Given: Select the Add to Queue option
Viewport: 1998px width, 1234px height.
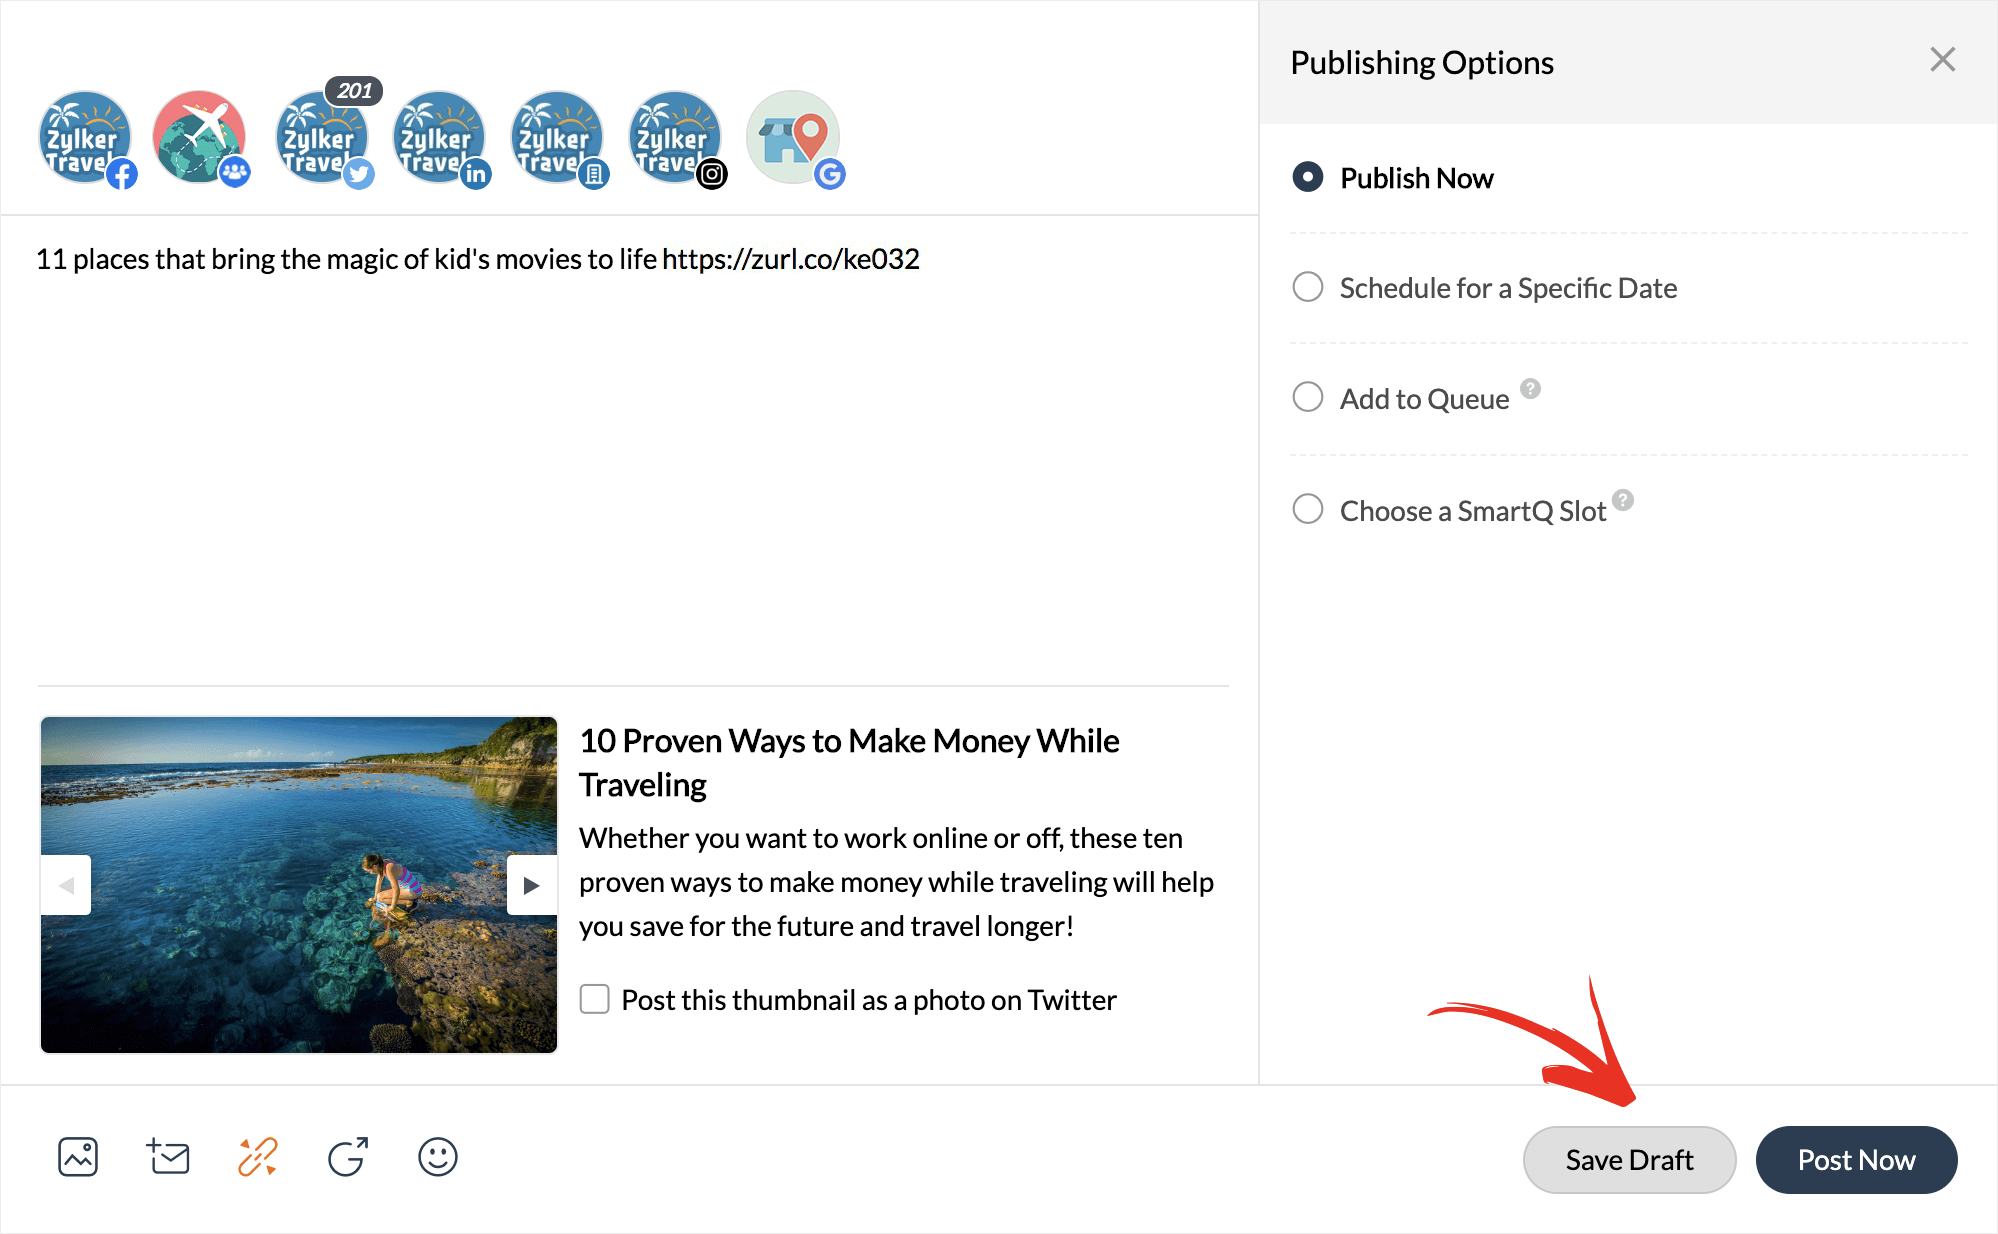Looking at the screenshot, I should 1308,398.
